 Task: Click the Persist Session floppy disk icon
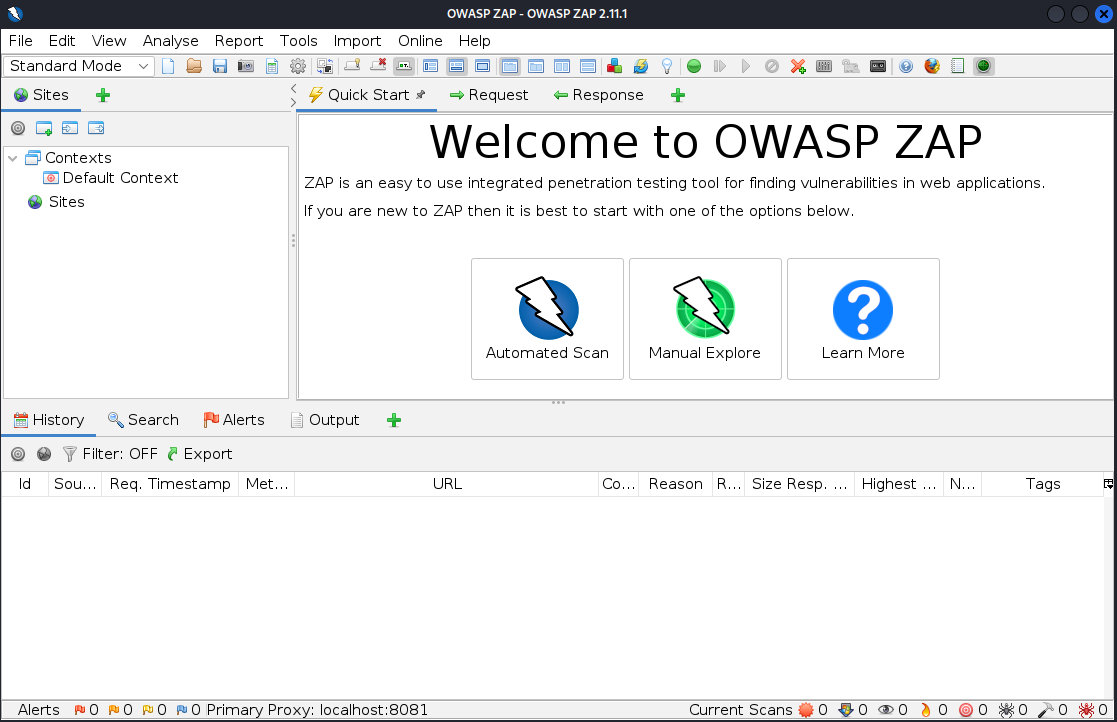219,66
